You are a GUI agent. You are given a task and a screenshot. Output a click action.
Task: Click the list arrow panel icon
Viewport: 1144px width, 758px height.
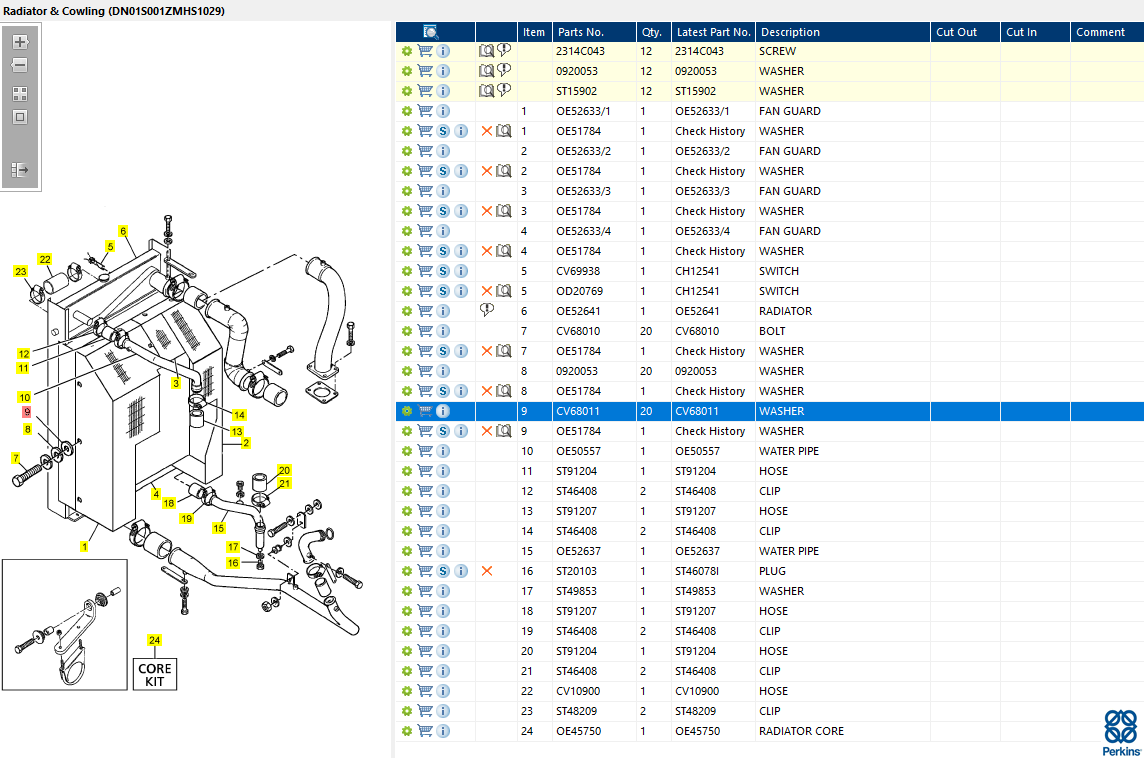pyautogui.click(x=20, y=170)
